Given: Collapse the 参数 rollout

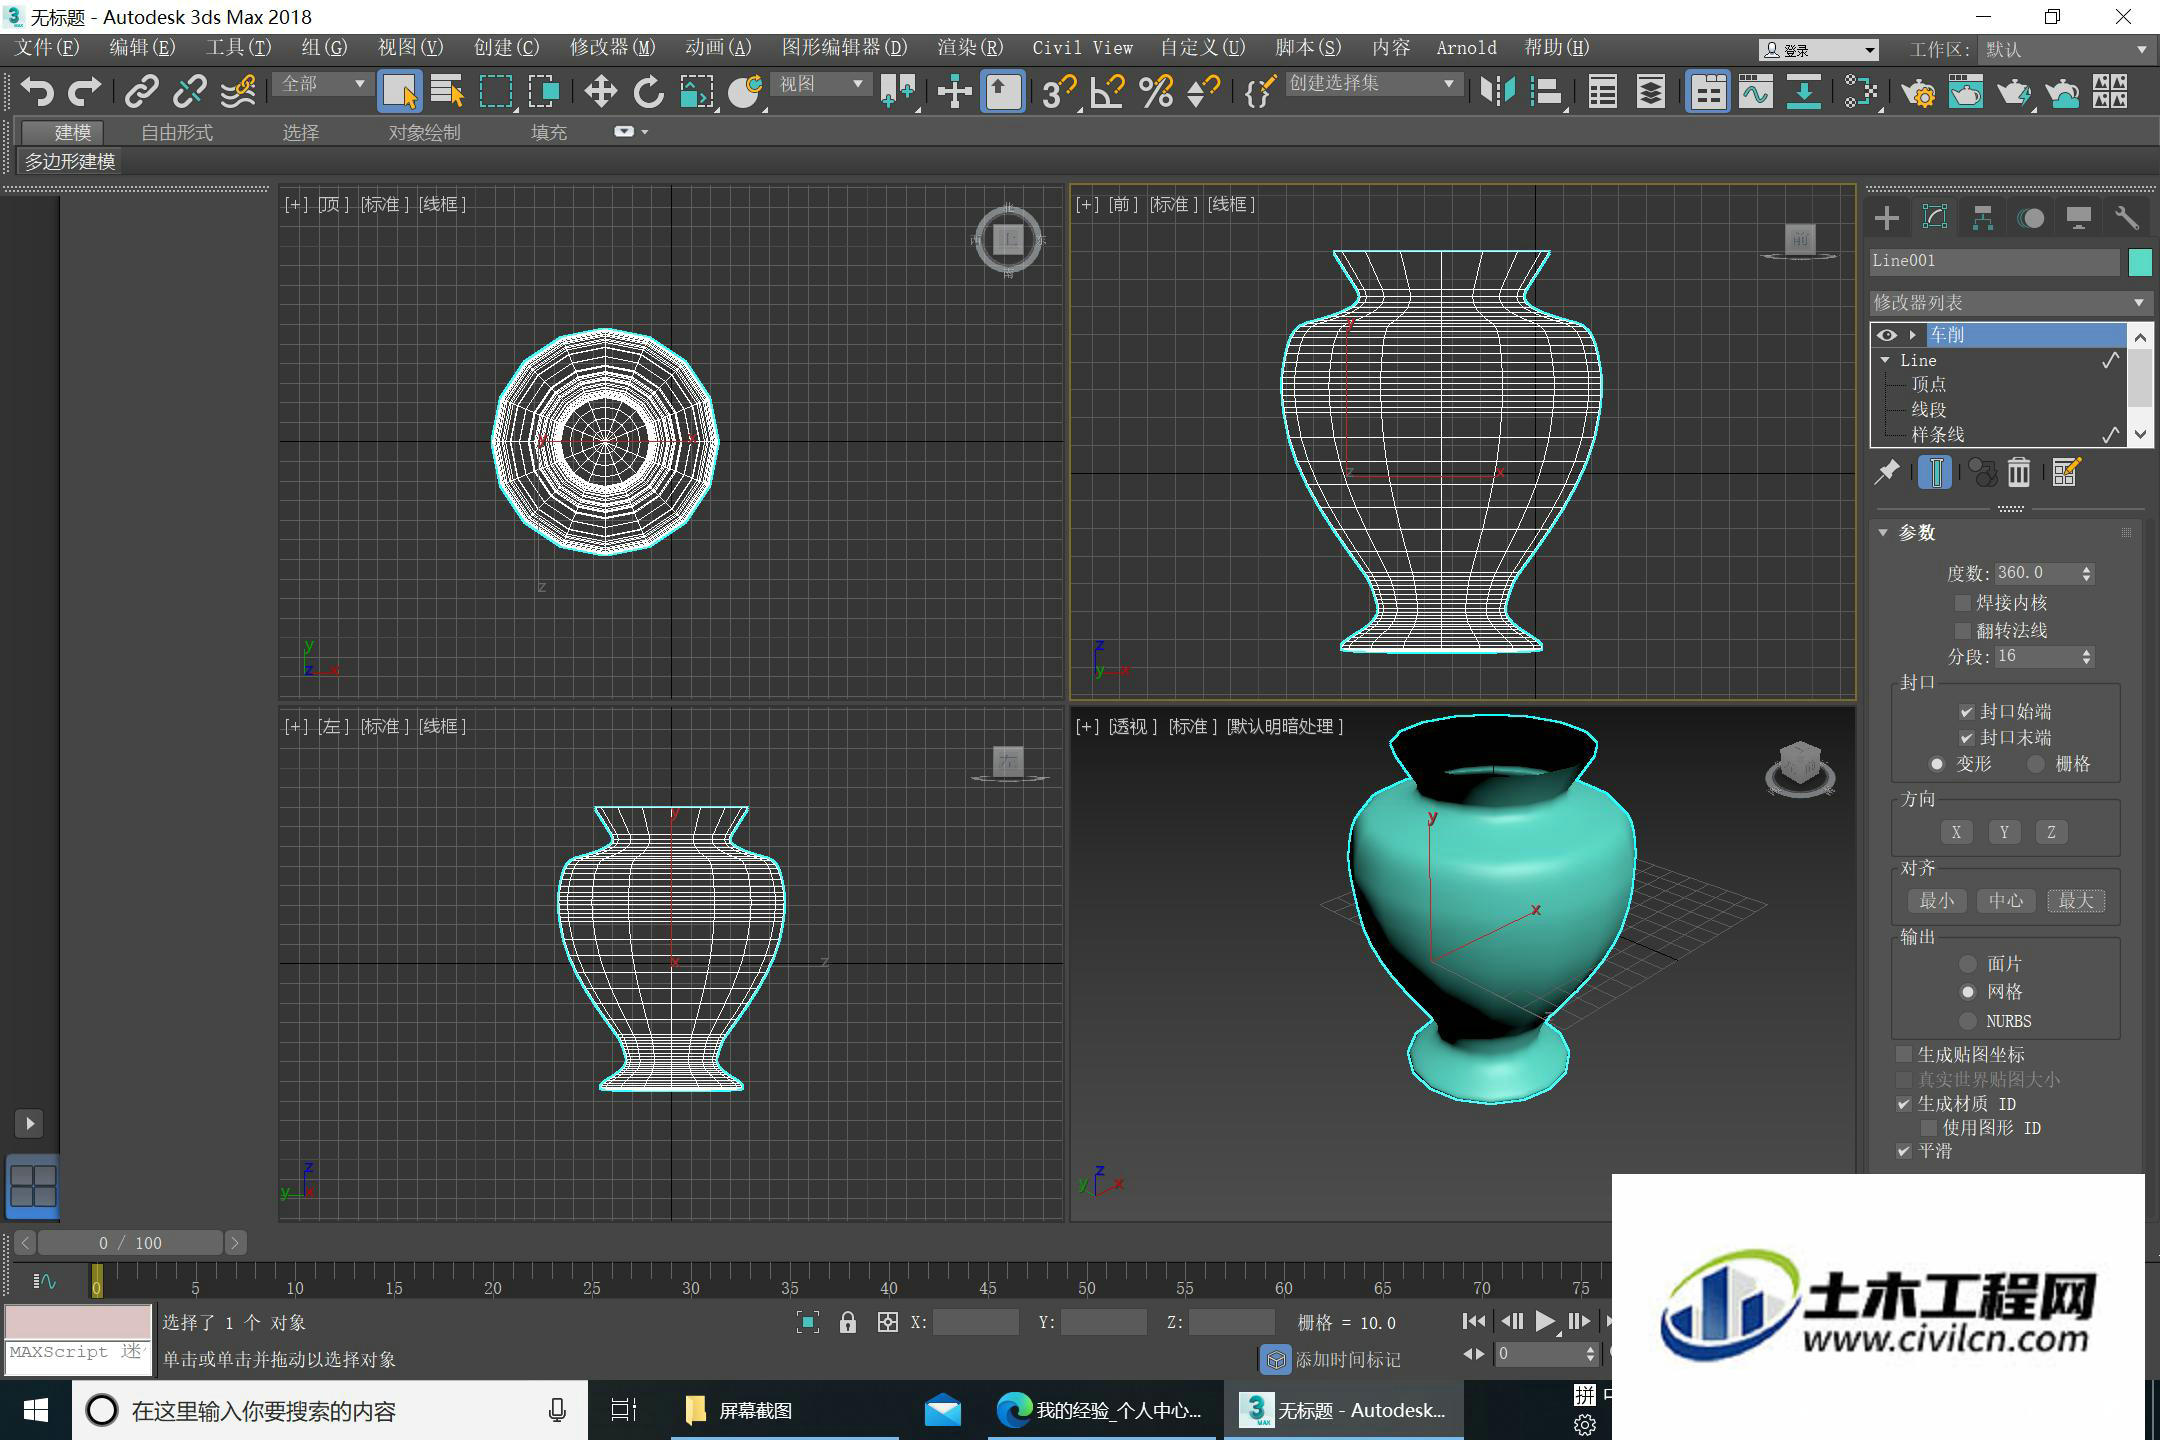Looking at the screenshot, I should pos(1883,533).
